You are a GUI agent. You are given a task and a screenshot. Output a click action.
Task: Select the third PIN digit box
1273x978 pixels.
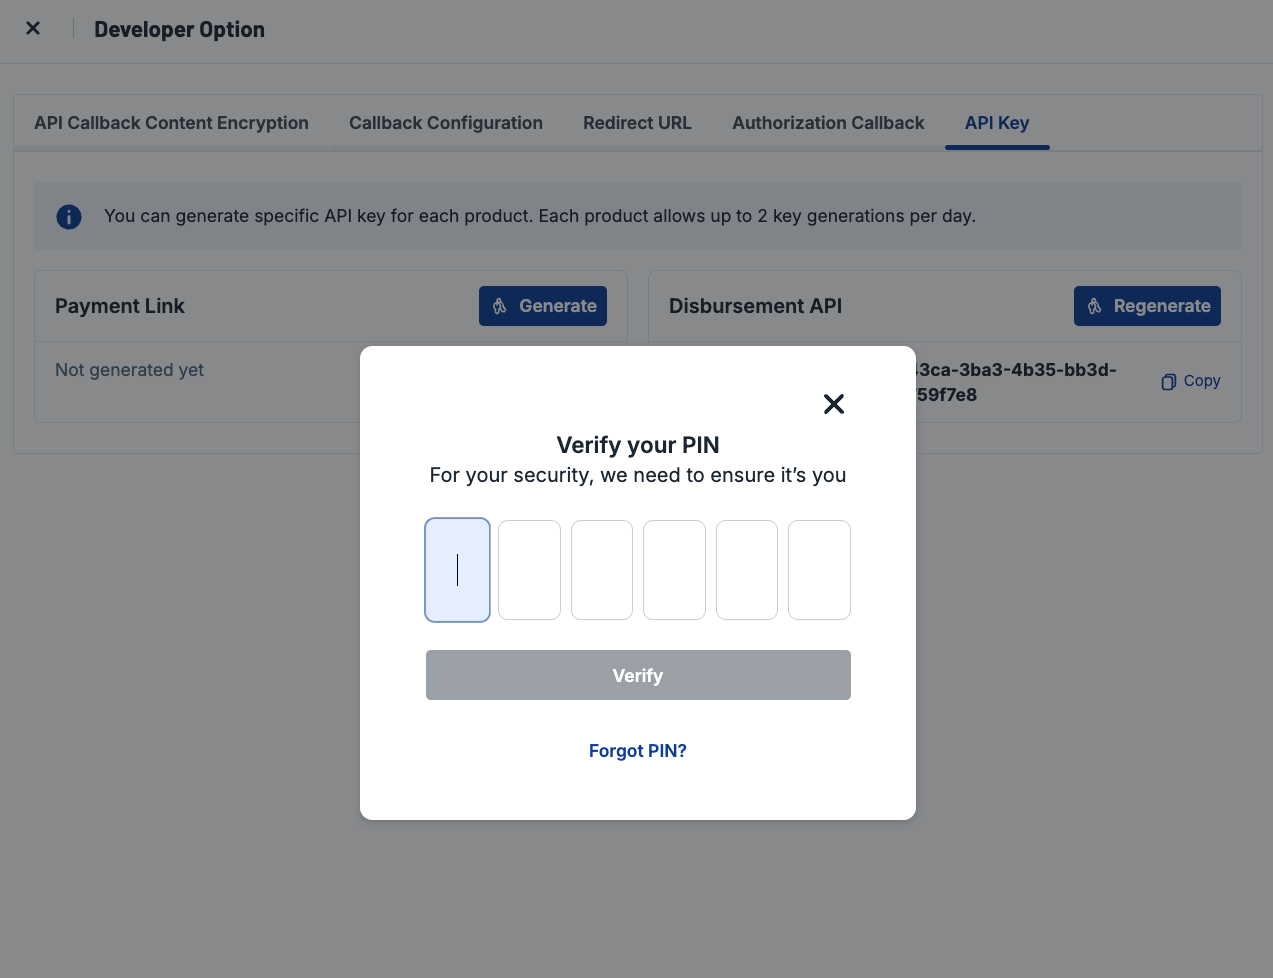point(602,570)
